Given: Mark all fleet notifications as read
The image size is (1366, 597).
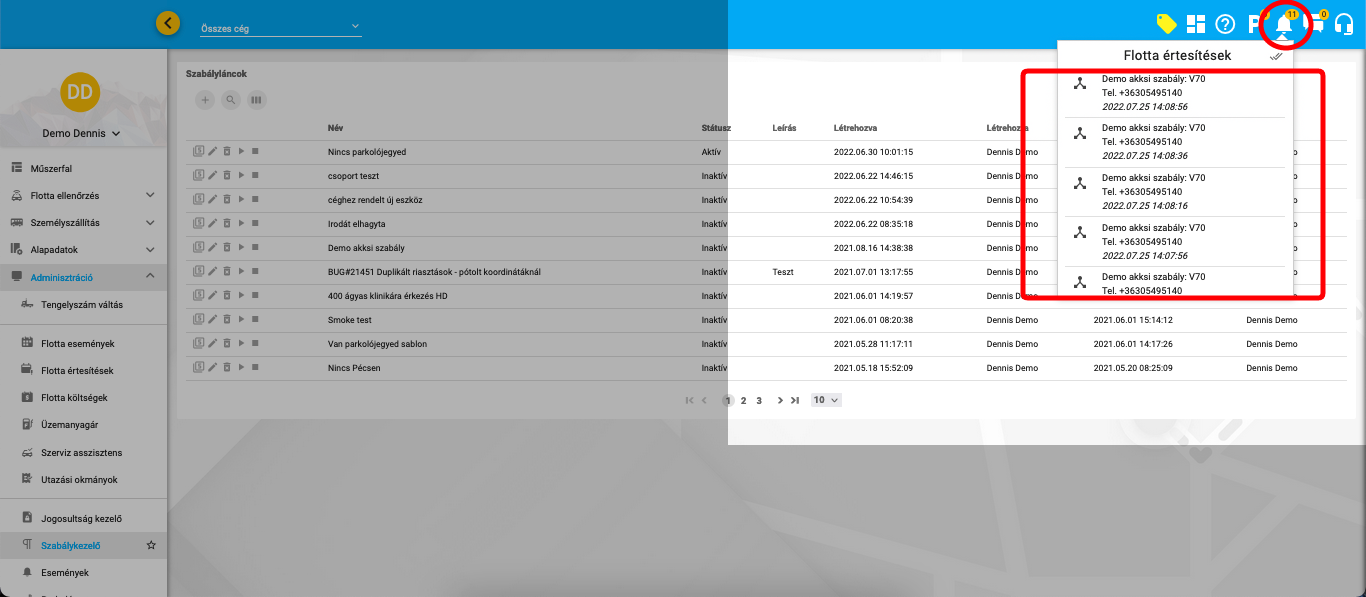Looking at the screenshot, I should pyautogui.click(x=1276, y=56).
